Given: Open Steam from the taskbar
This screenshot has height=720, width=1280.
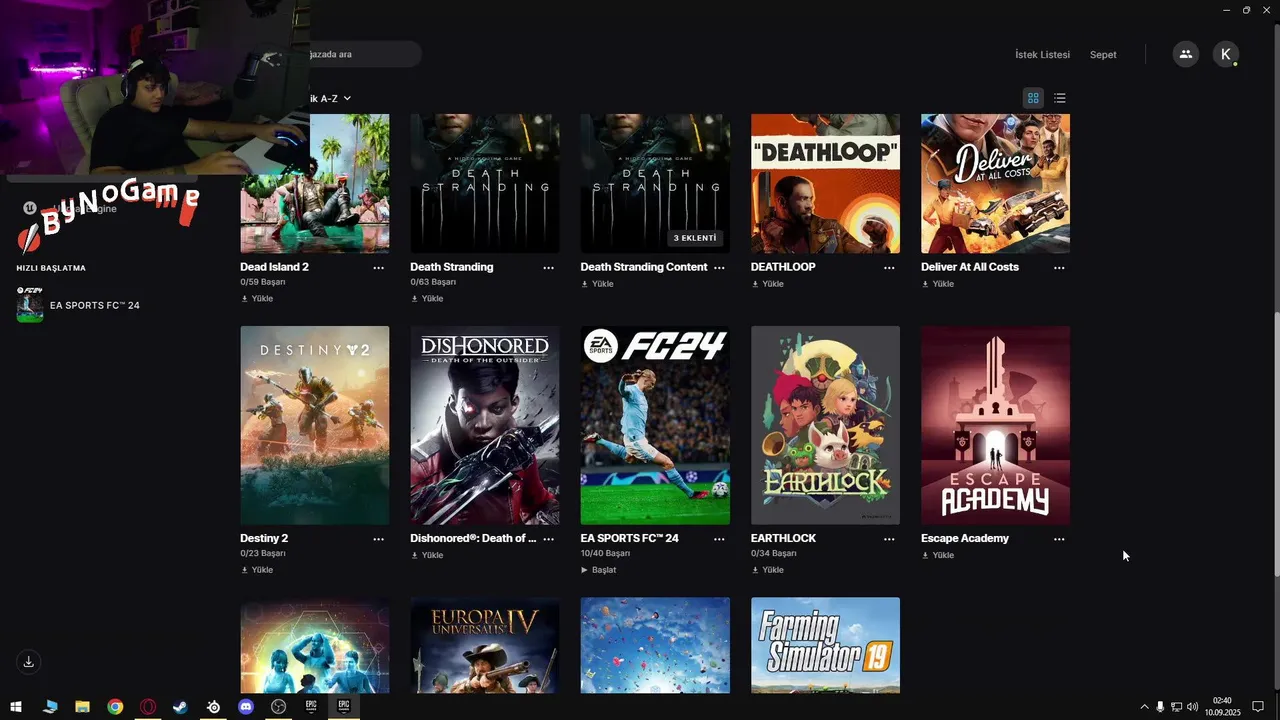Looking at the screenshot, I should tap(181, 707).
